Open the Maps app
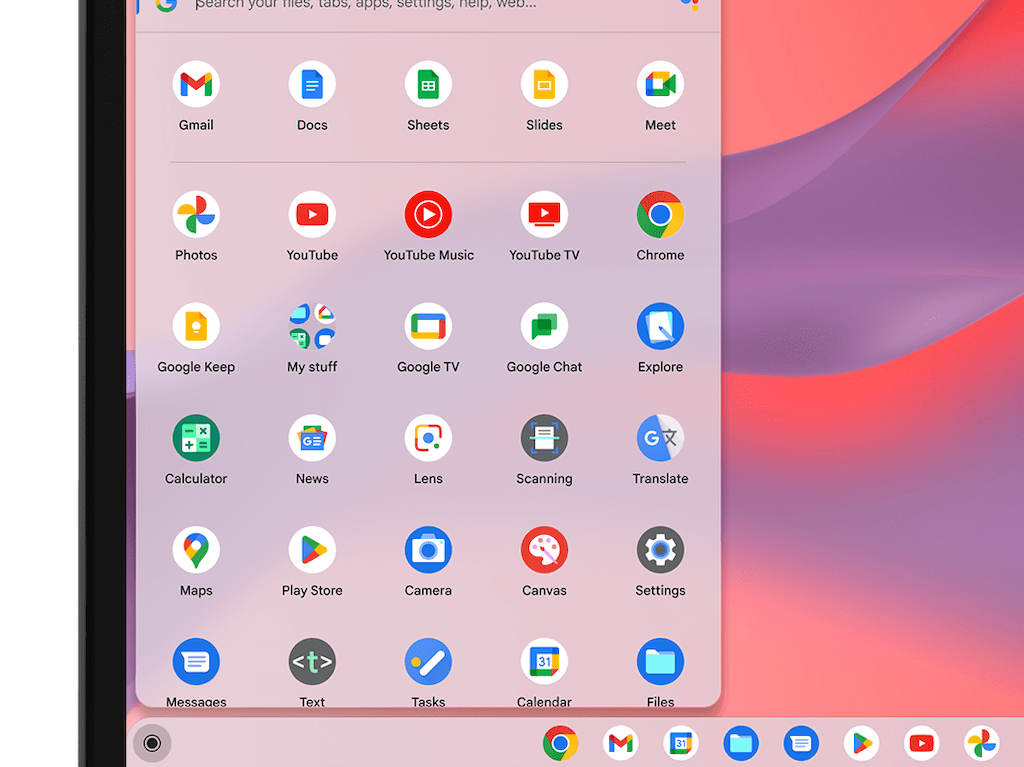This screenshot has height=767, width=1024. 196,549
